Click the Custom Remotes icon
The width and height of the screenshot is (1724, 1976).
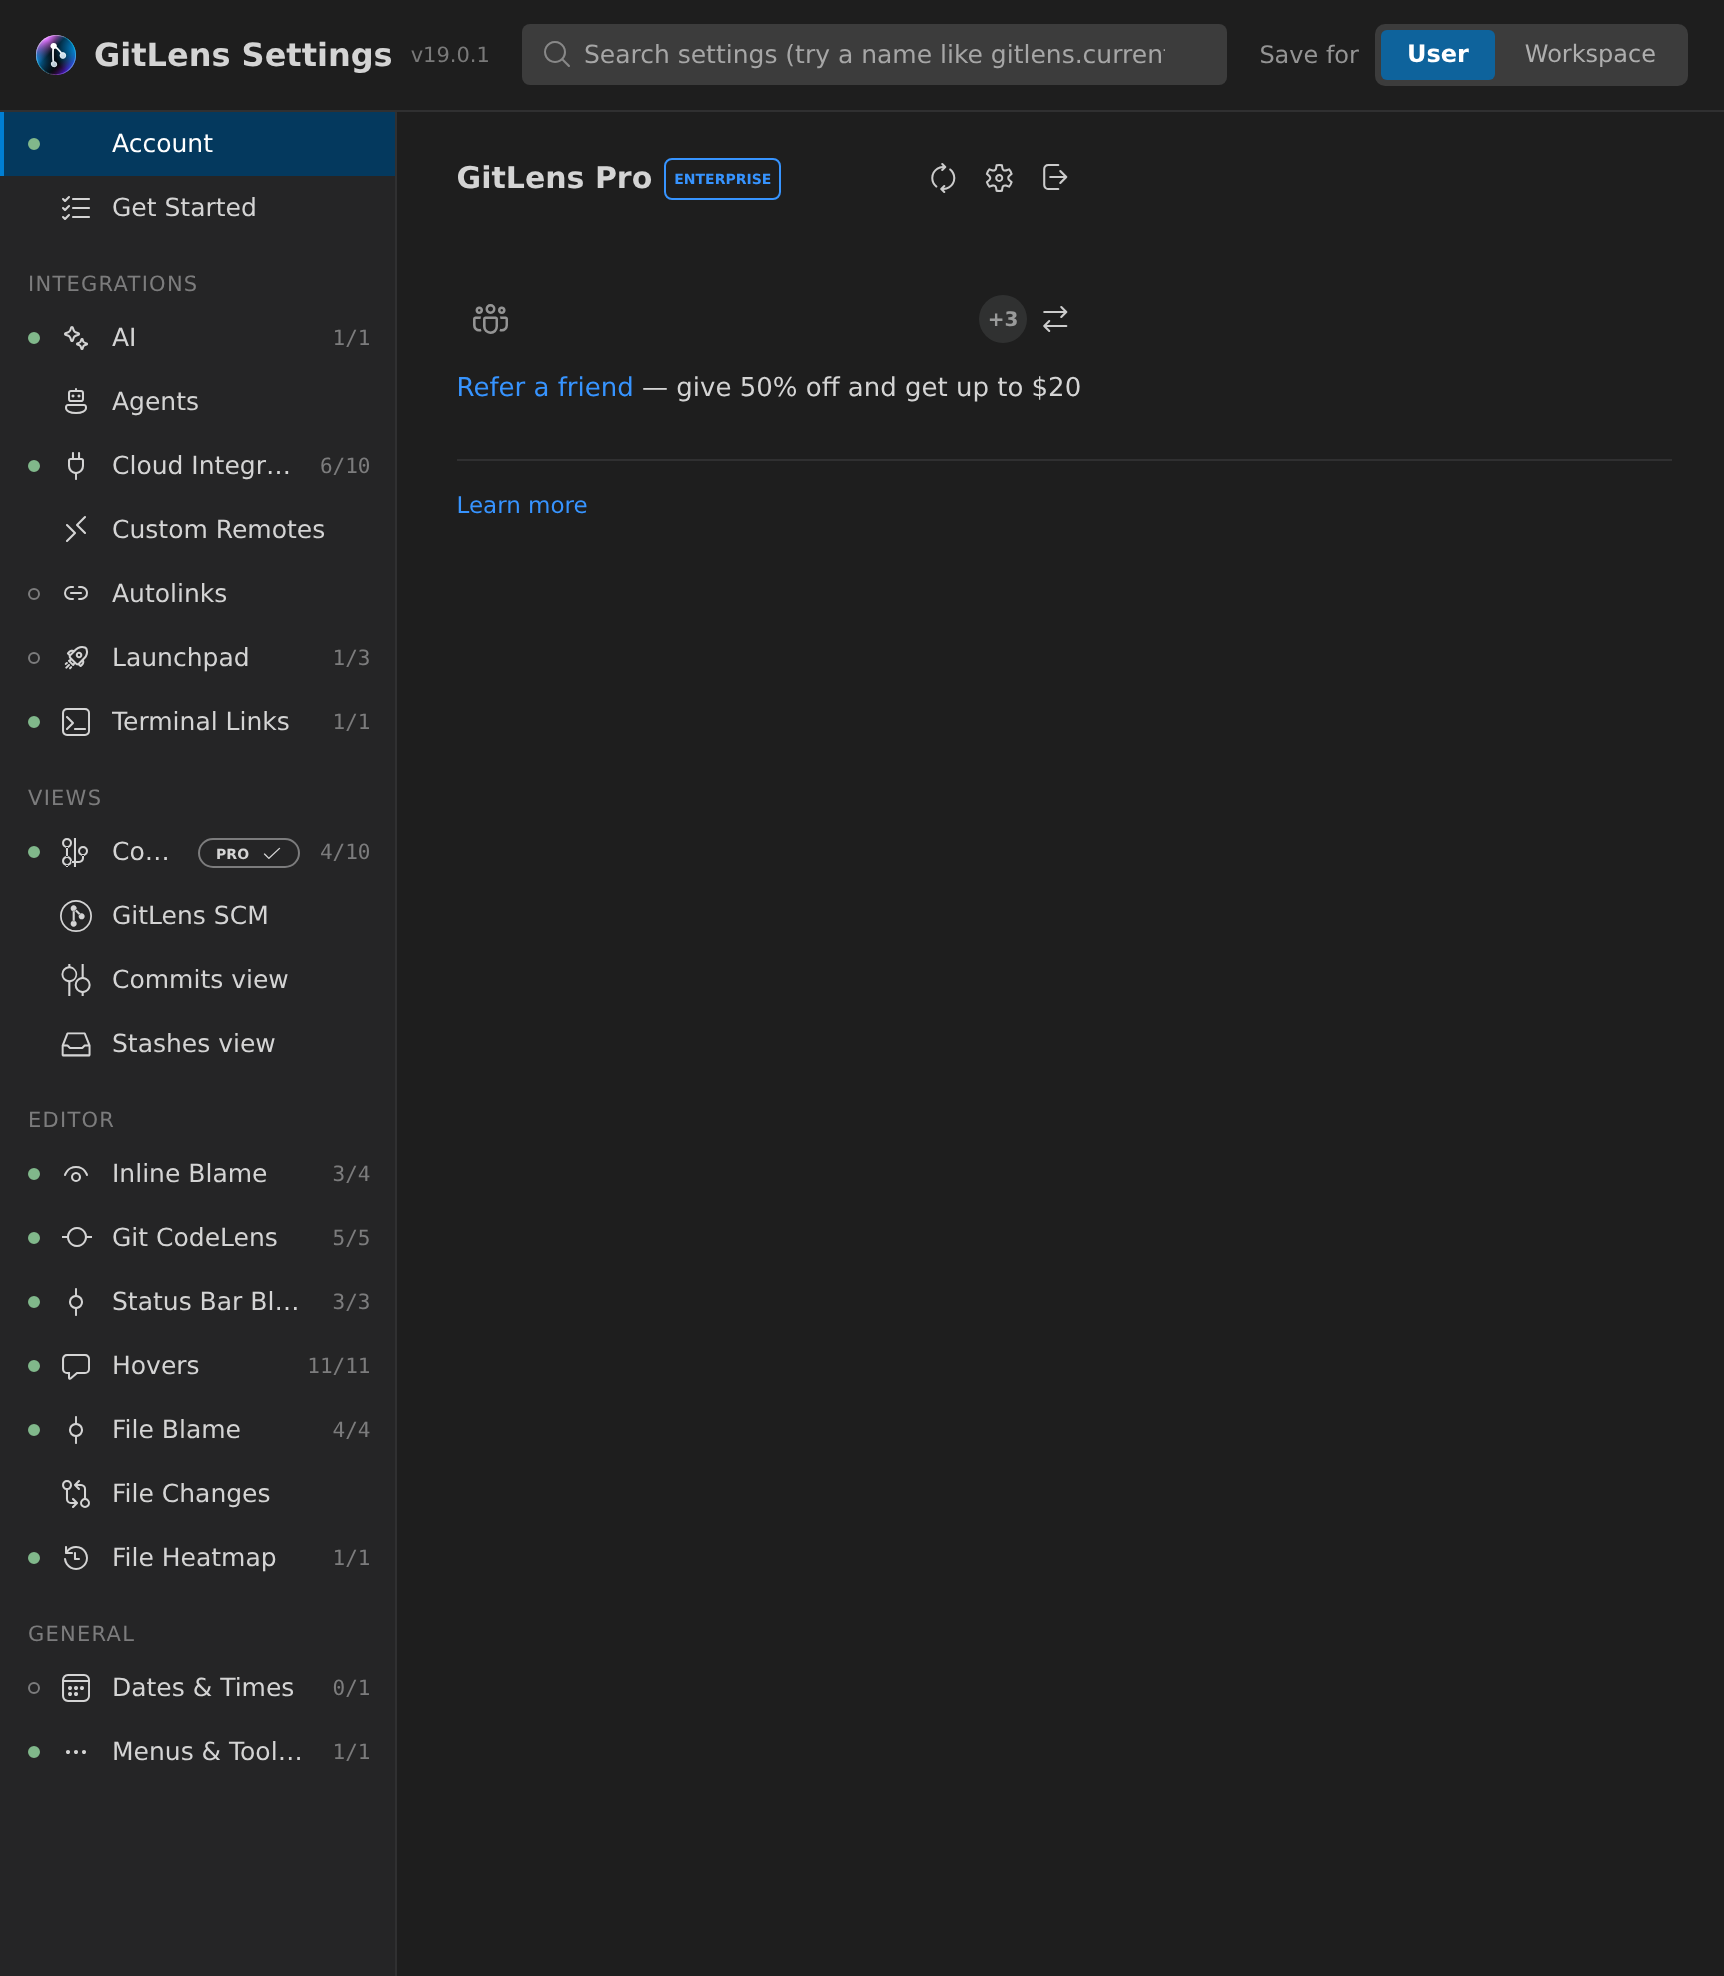76,530
